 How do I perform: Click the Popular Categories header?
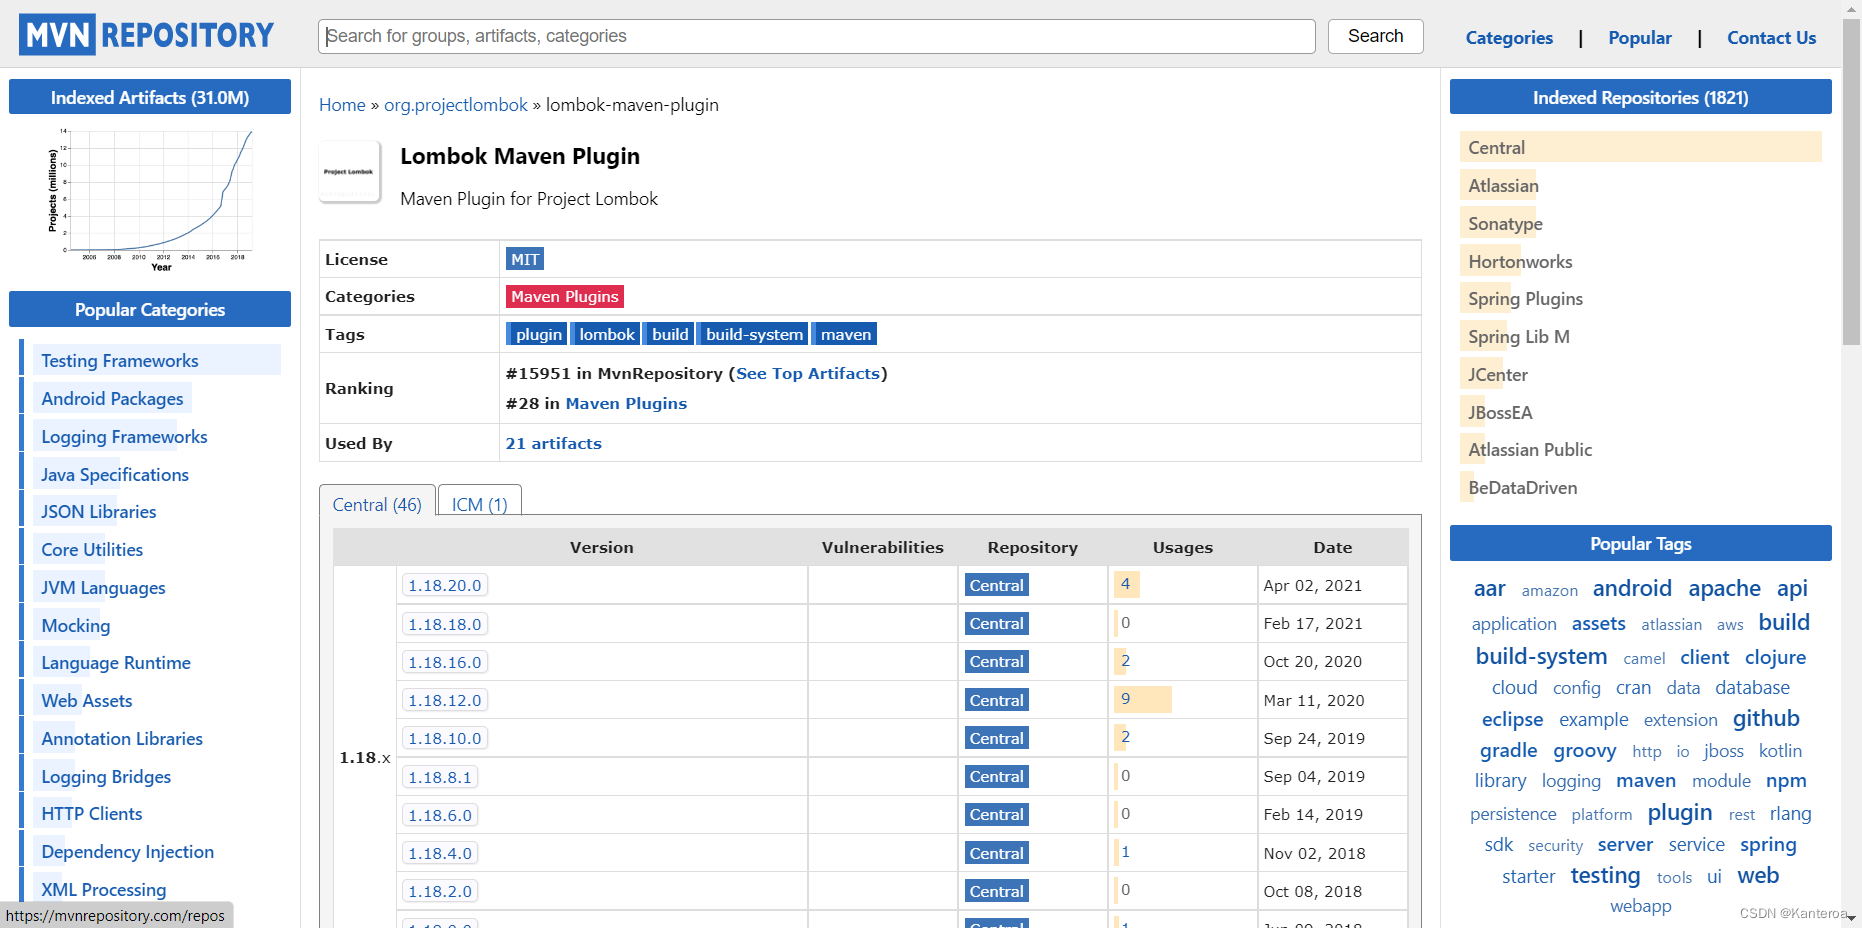pyautogui.click(x=150, y=309)
